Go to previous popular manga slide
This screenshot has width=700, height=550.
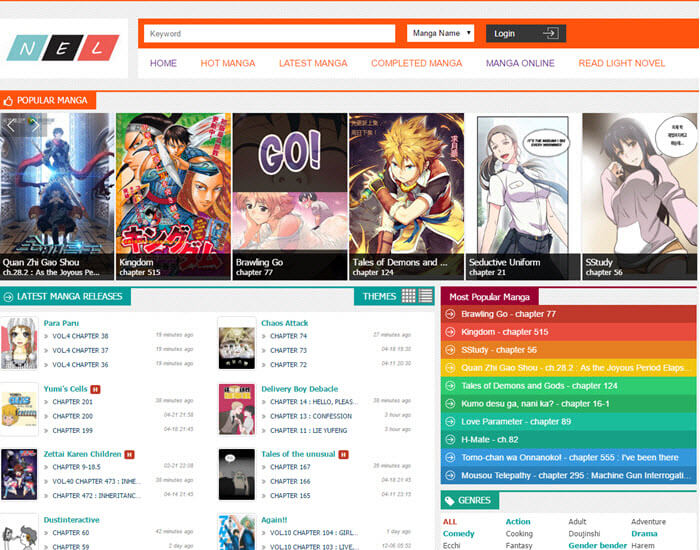click(11, 125)
